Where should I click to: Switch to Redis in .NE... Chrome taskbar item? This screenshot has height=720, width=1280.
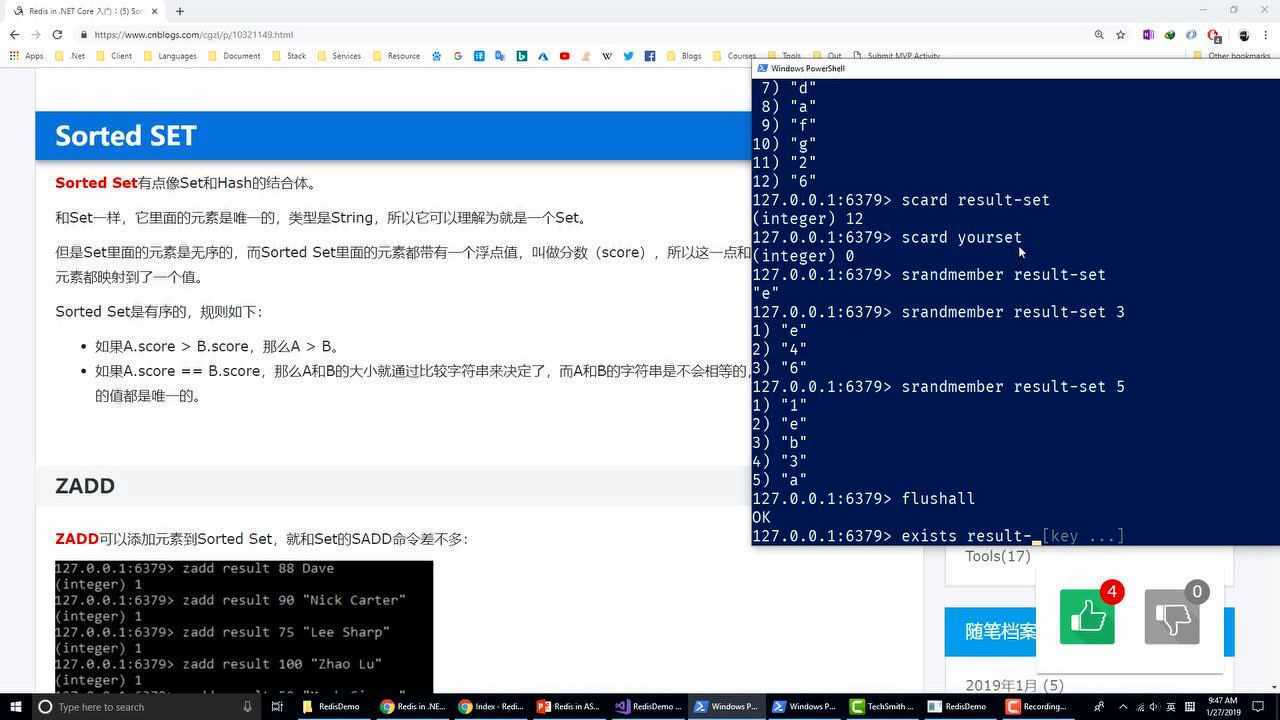pos(412,706)
